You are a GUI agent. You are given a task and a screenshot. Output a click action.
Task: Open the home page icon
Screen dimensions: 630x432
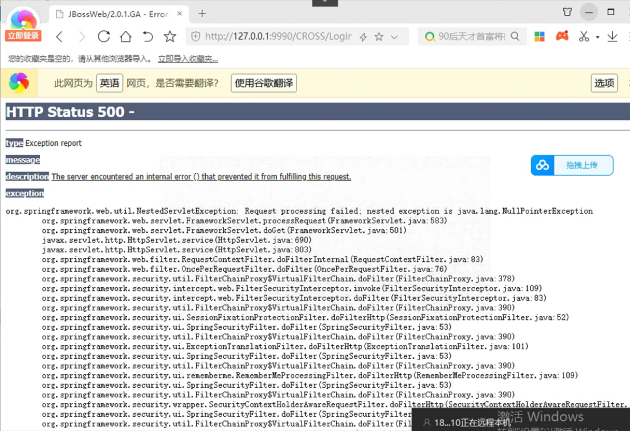pyautogui.click(x=126, y=37)
